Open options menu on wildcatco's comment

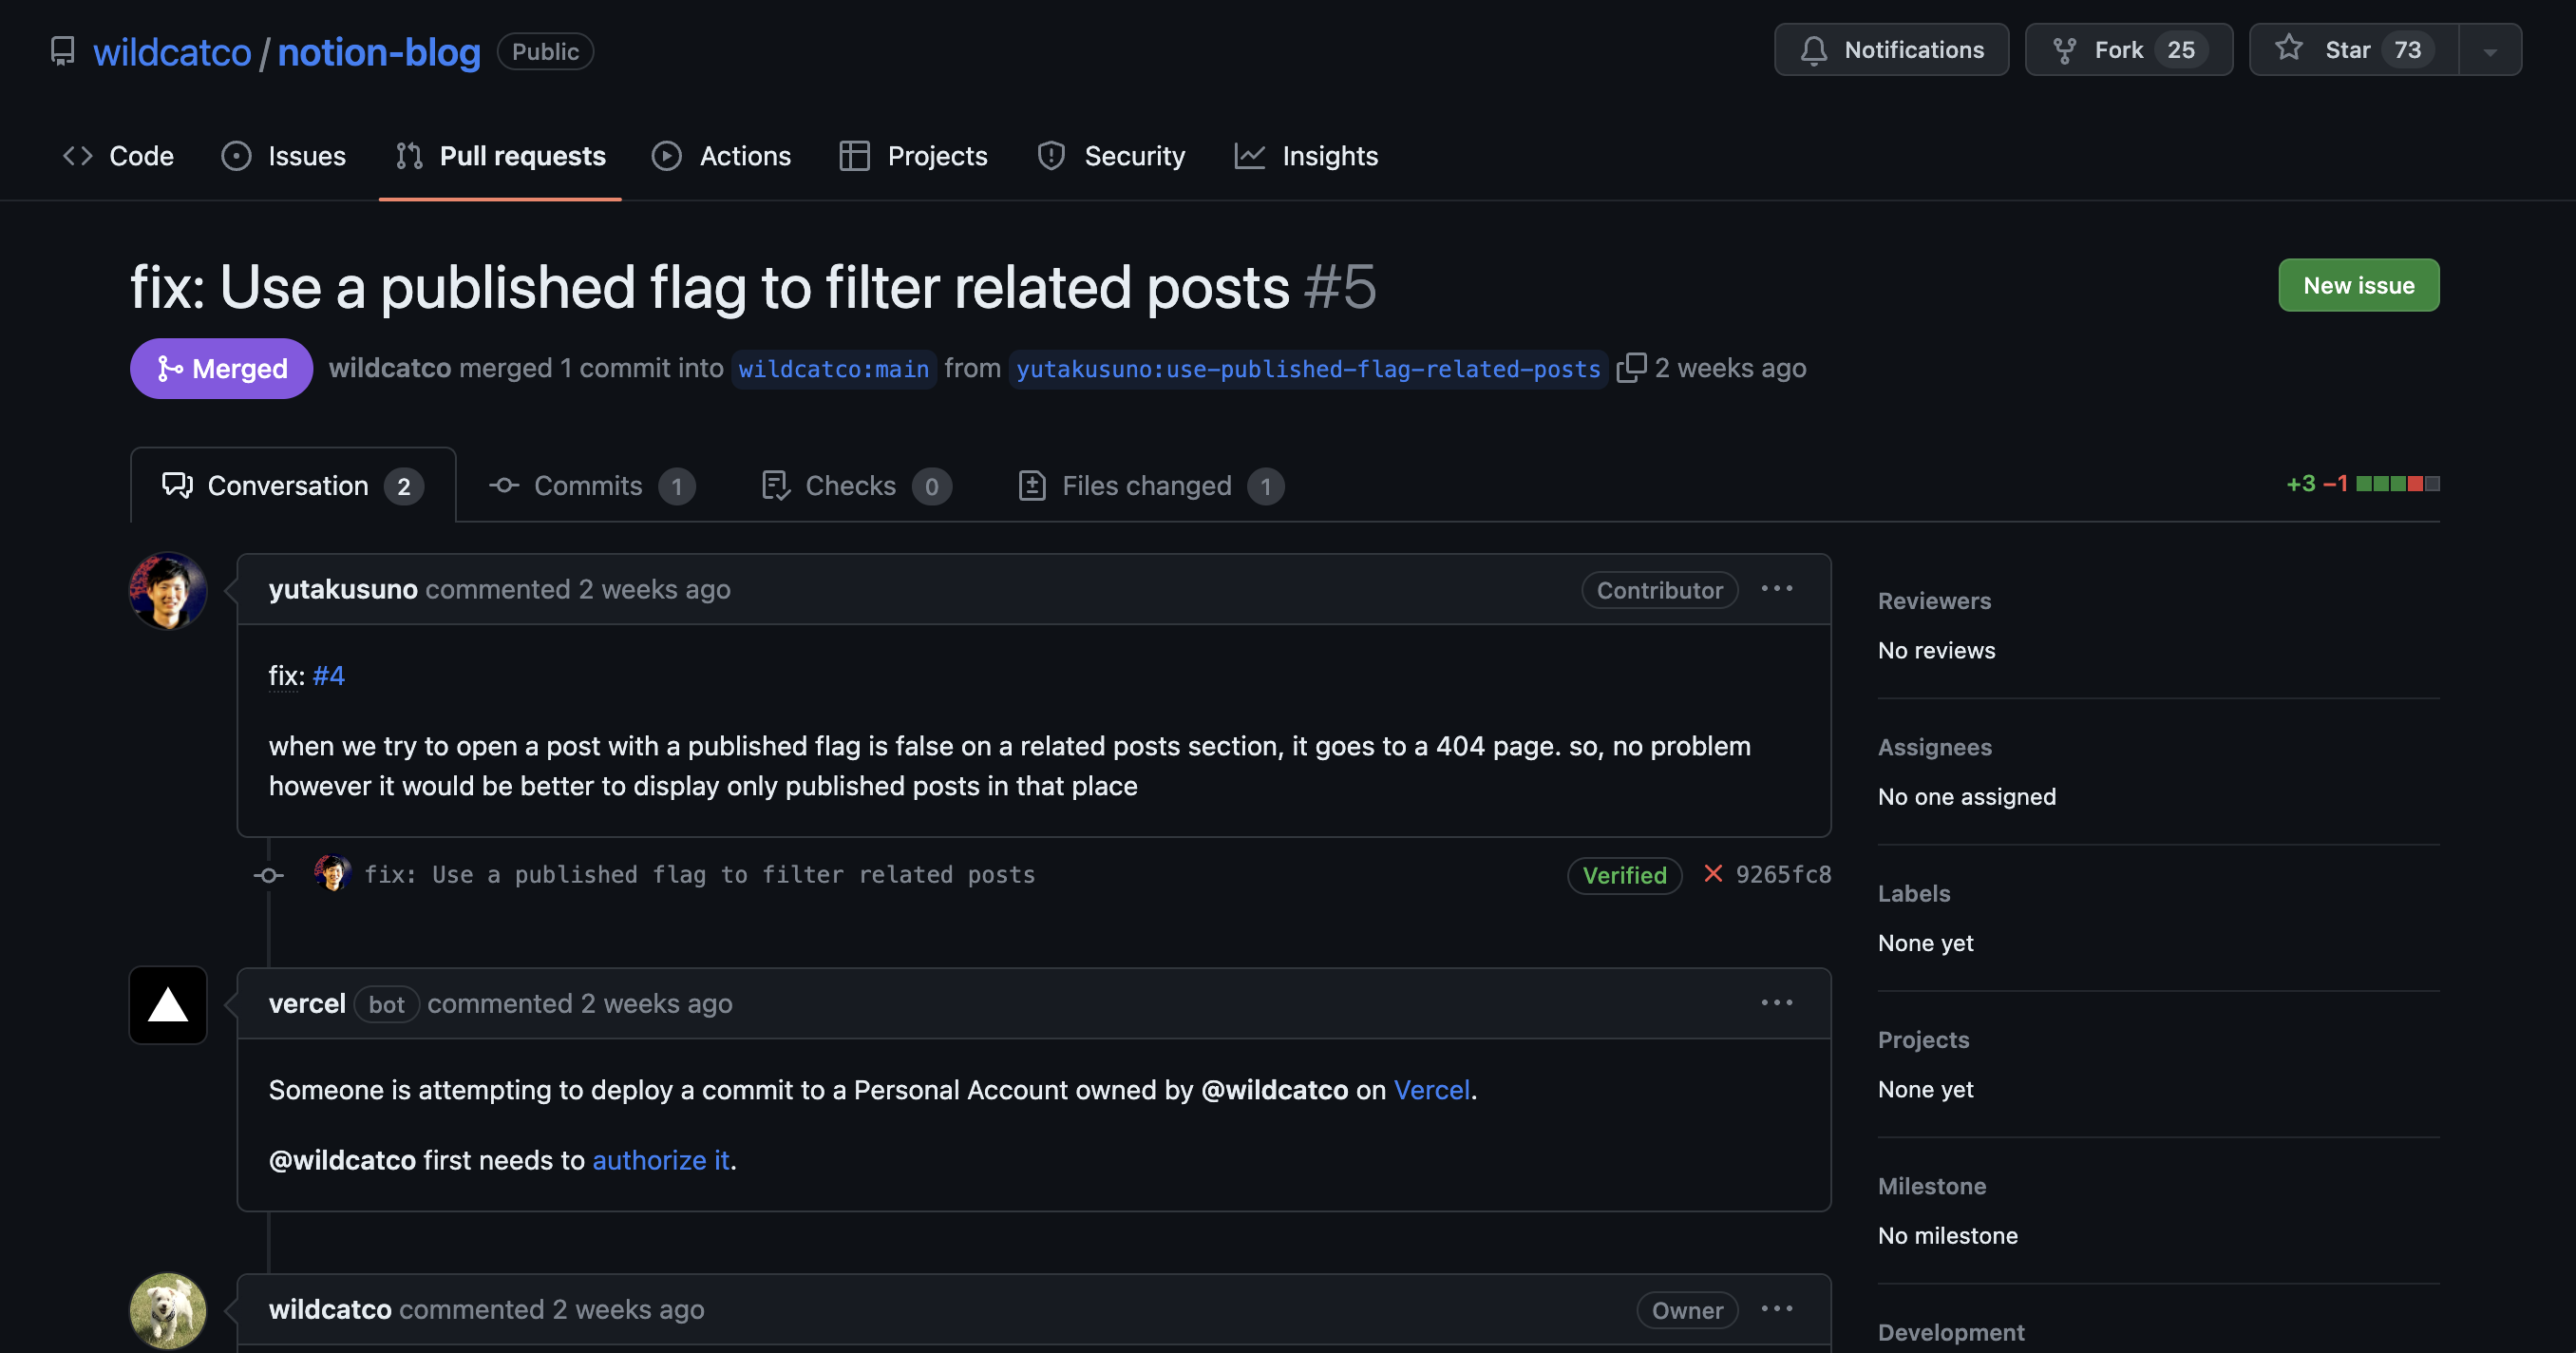(1776, 1309)
